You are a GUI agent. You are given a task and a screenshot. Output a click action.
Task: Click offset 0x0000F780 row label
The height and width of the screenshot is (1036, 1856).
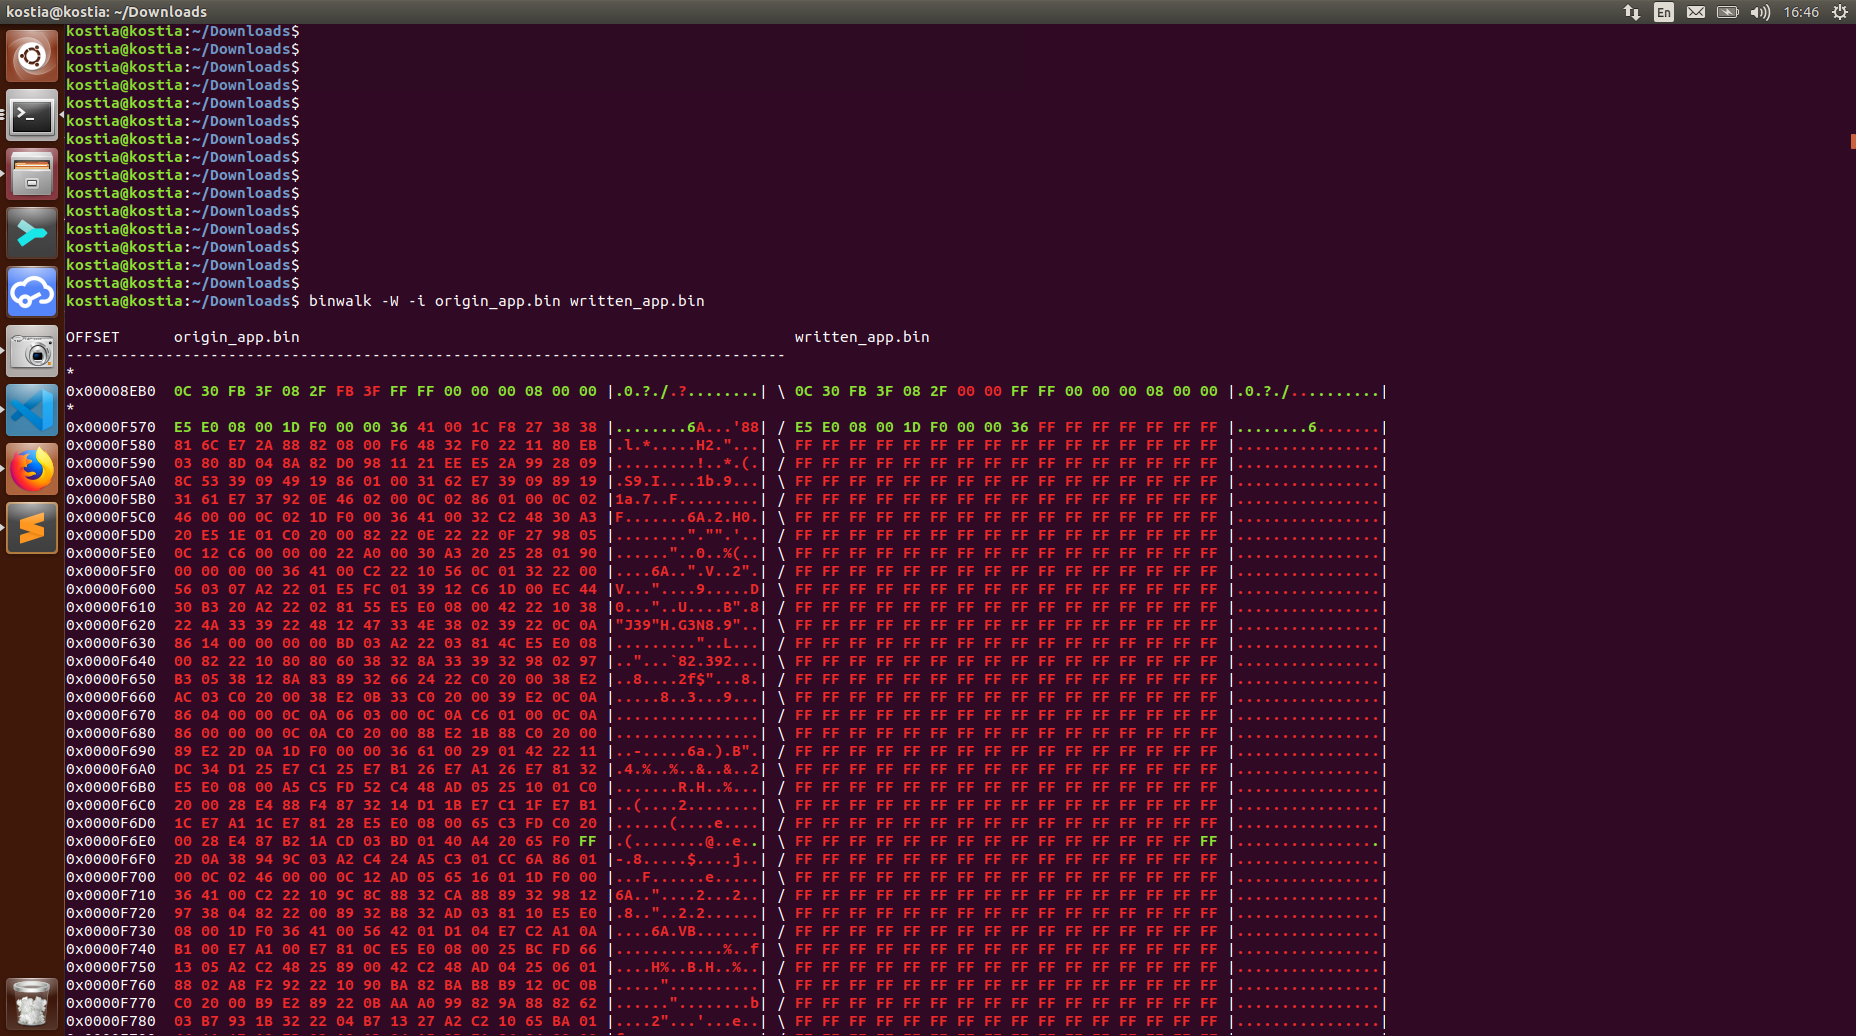111,1021
